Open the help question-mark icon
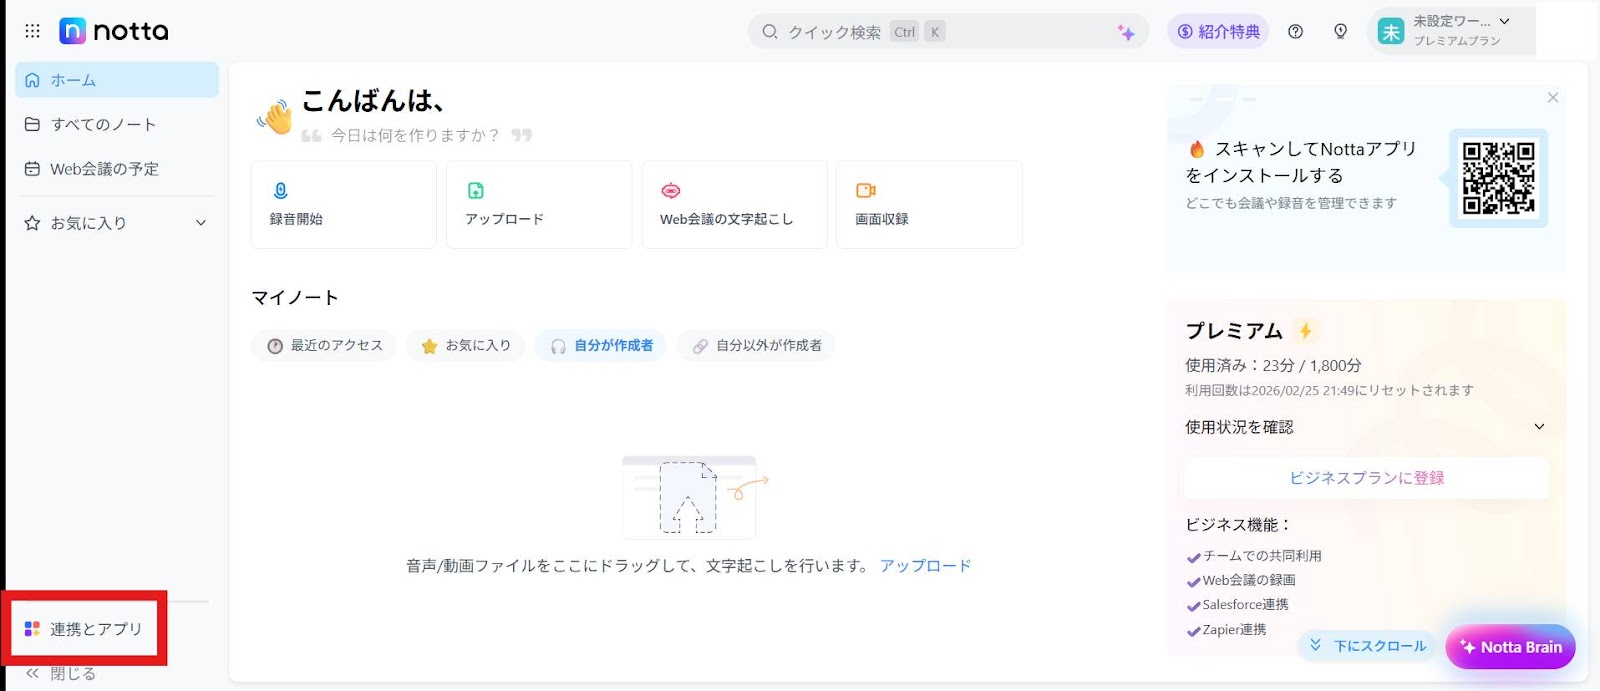The image size is (1600, 691). tap(1296, 32)
